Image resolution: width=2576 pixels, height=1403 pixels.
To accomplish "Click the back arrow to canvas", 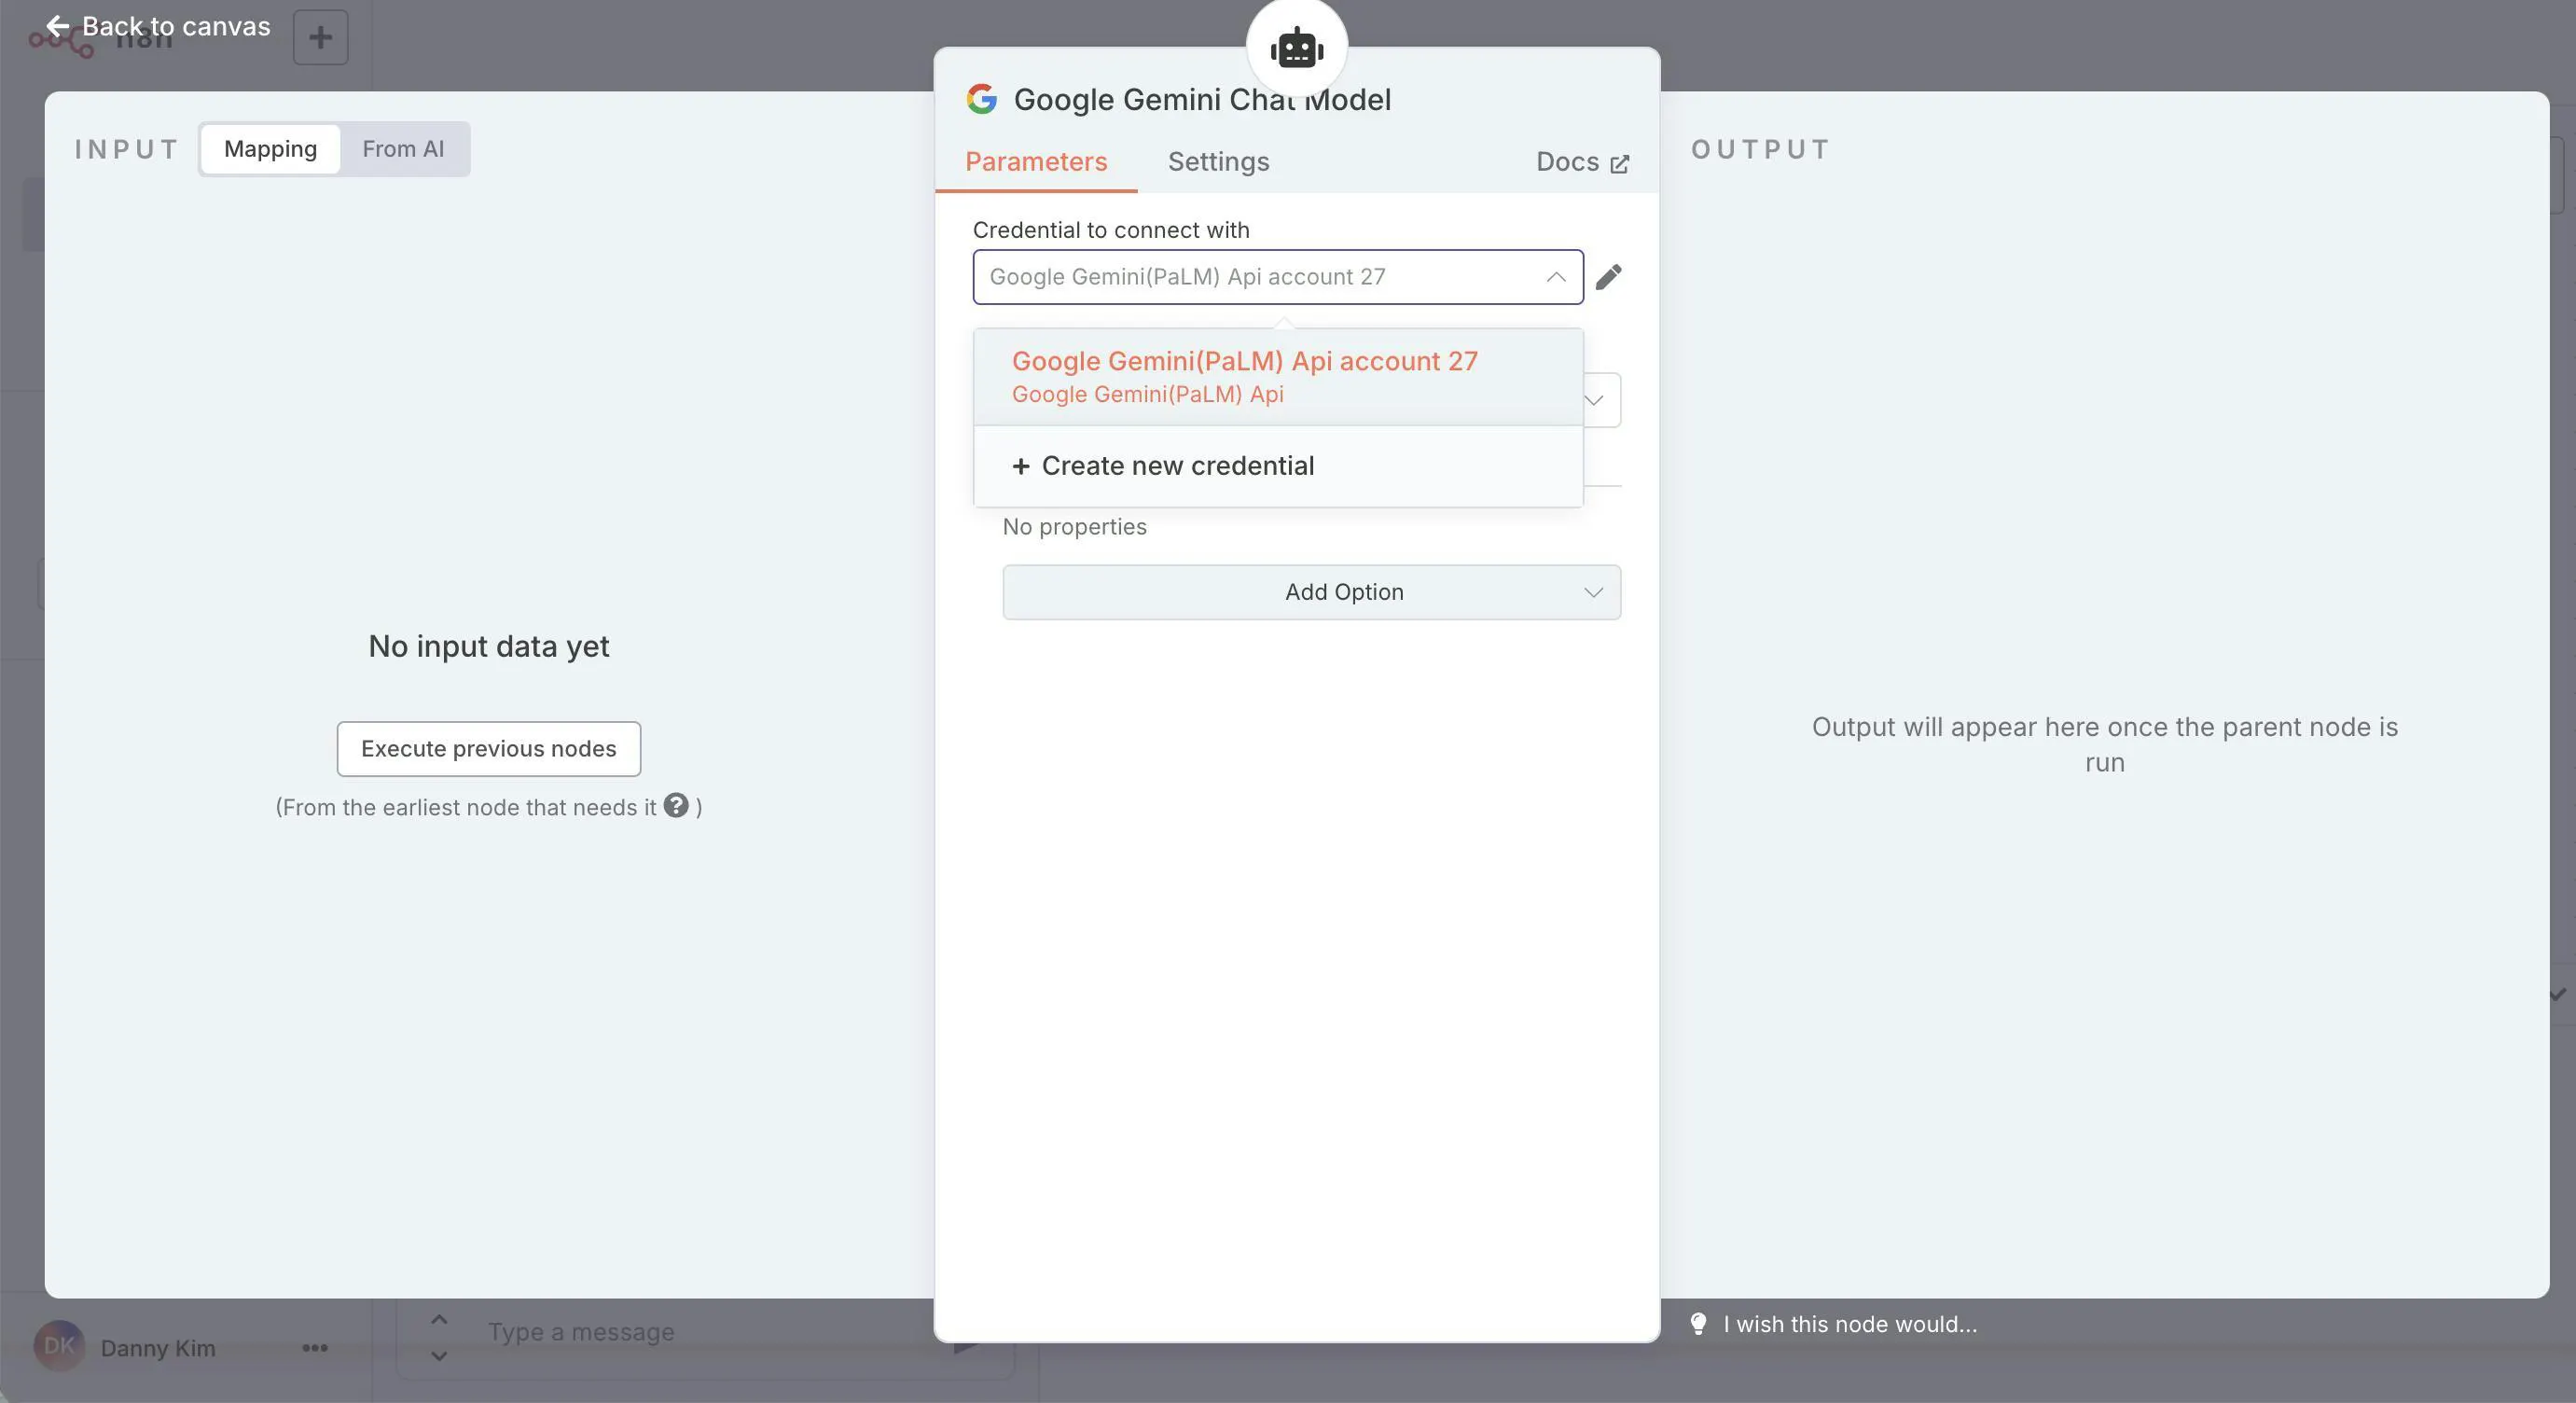I will [58, 26].
